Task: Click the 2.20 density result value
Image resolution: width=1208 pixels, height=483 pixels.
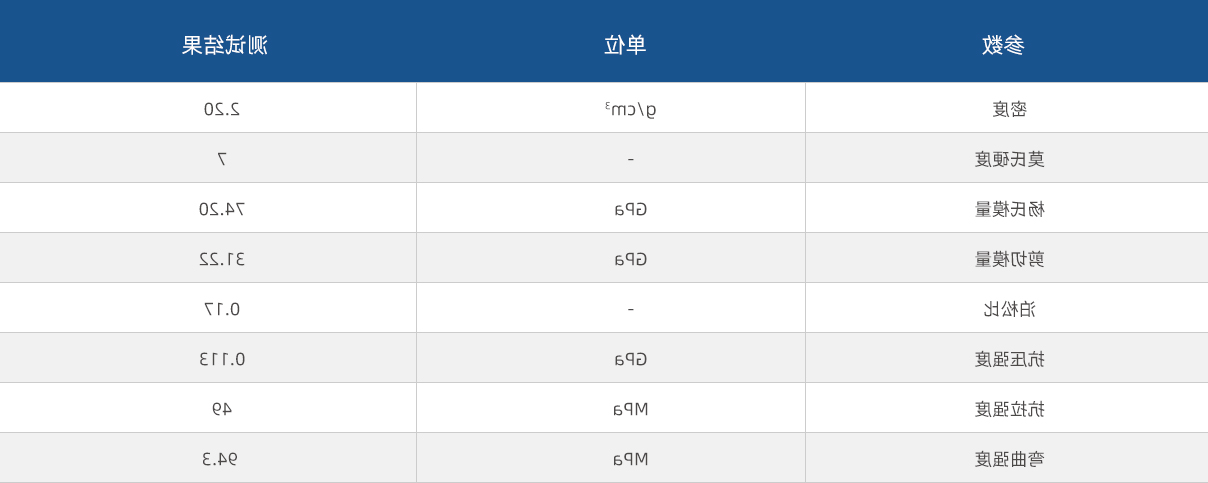Action: pos(222,109)
